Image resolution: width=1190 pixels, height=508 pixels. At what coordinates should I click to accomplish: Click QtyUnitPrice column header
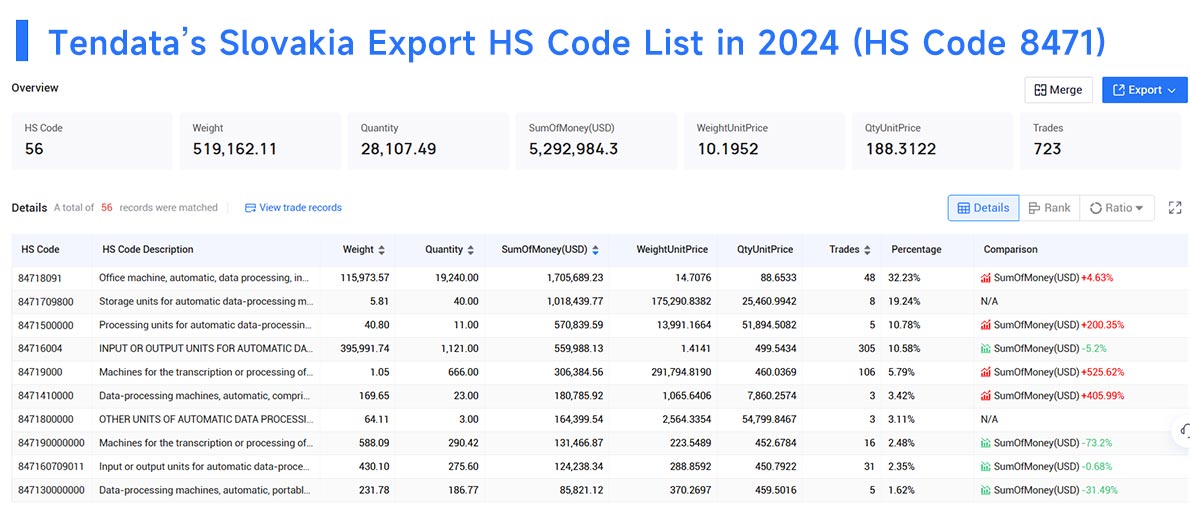pyautogui.click(x=765, y=249)
